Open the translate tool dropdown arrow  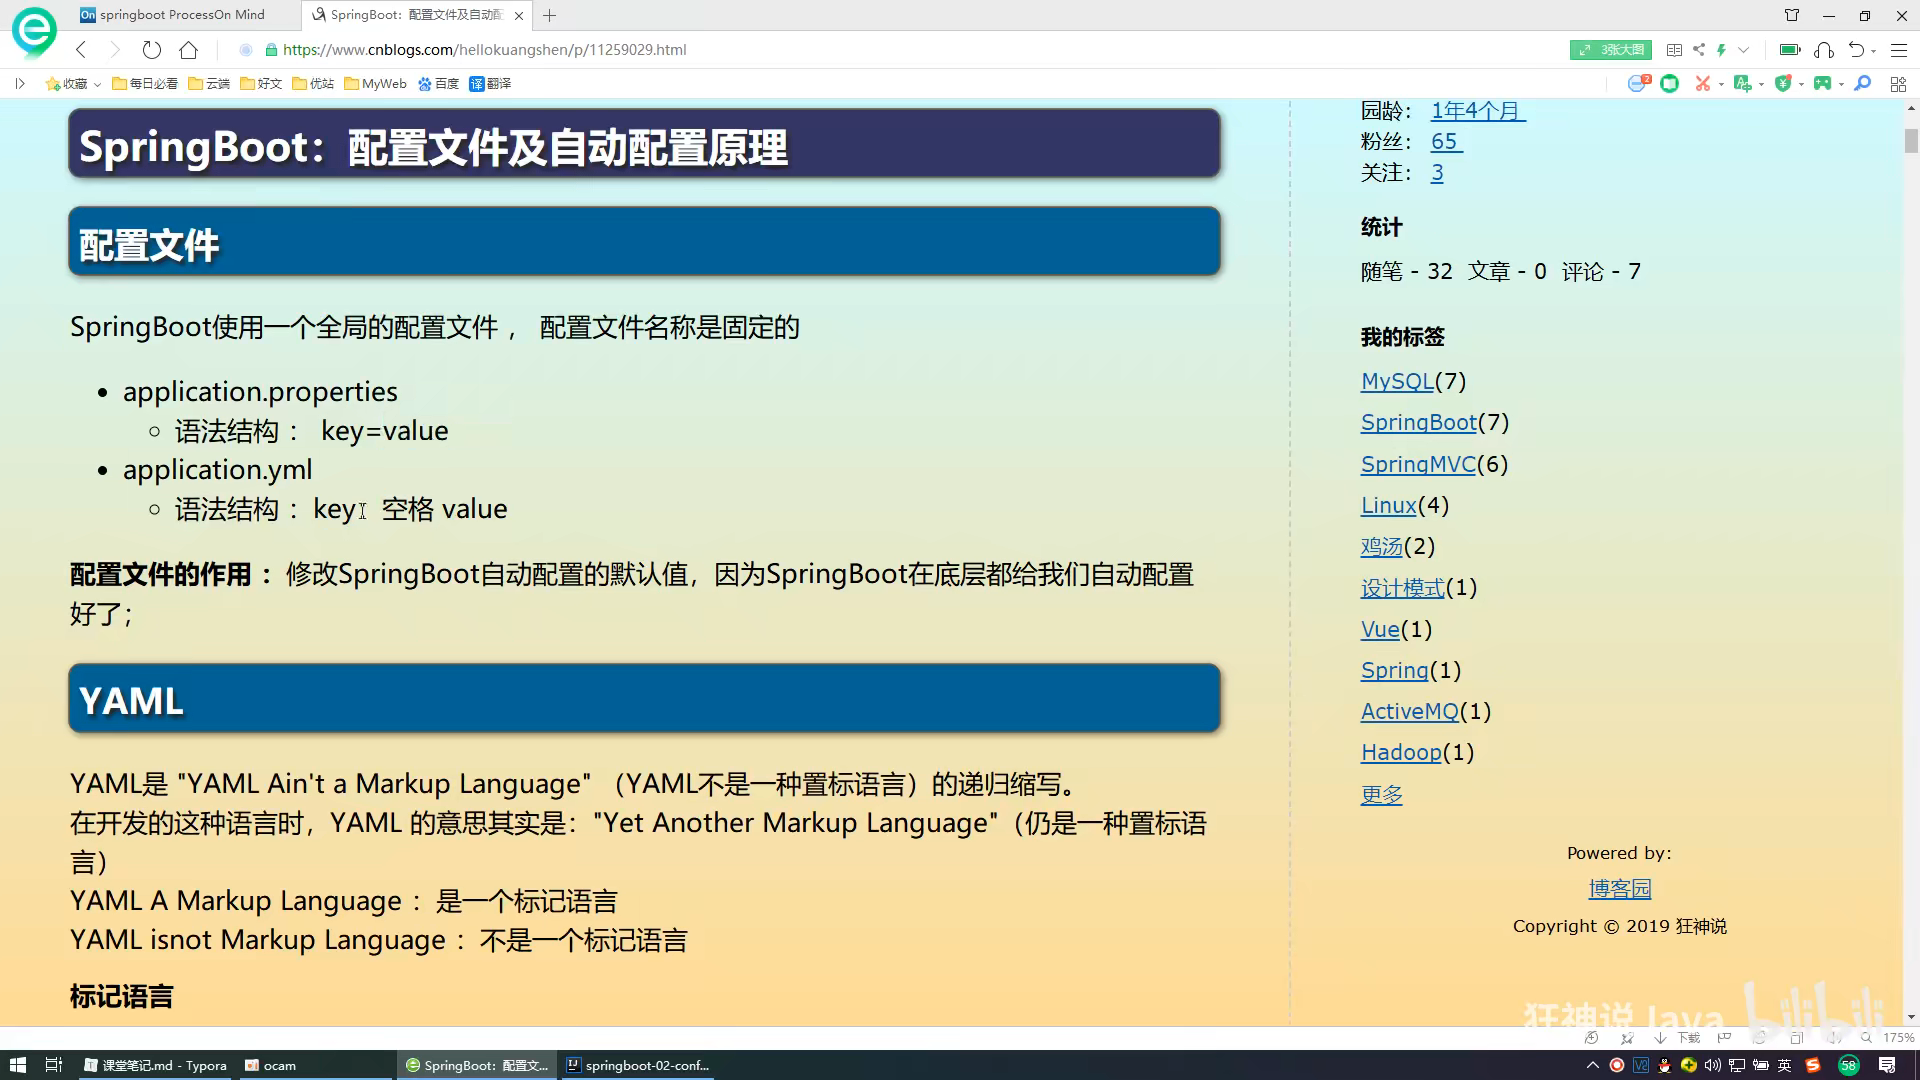[1761, 84]
